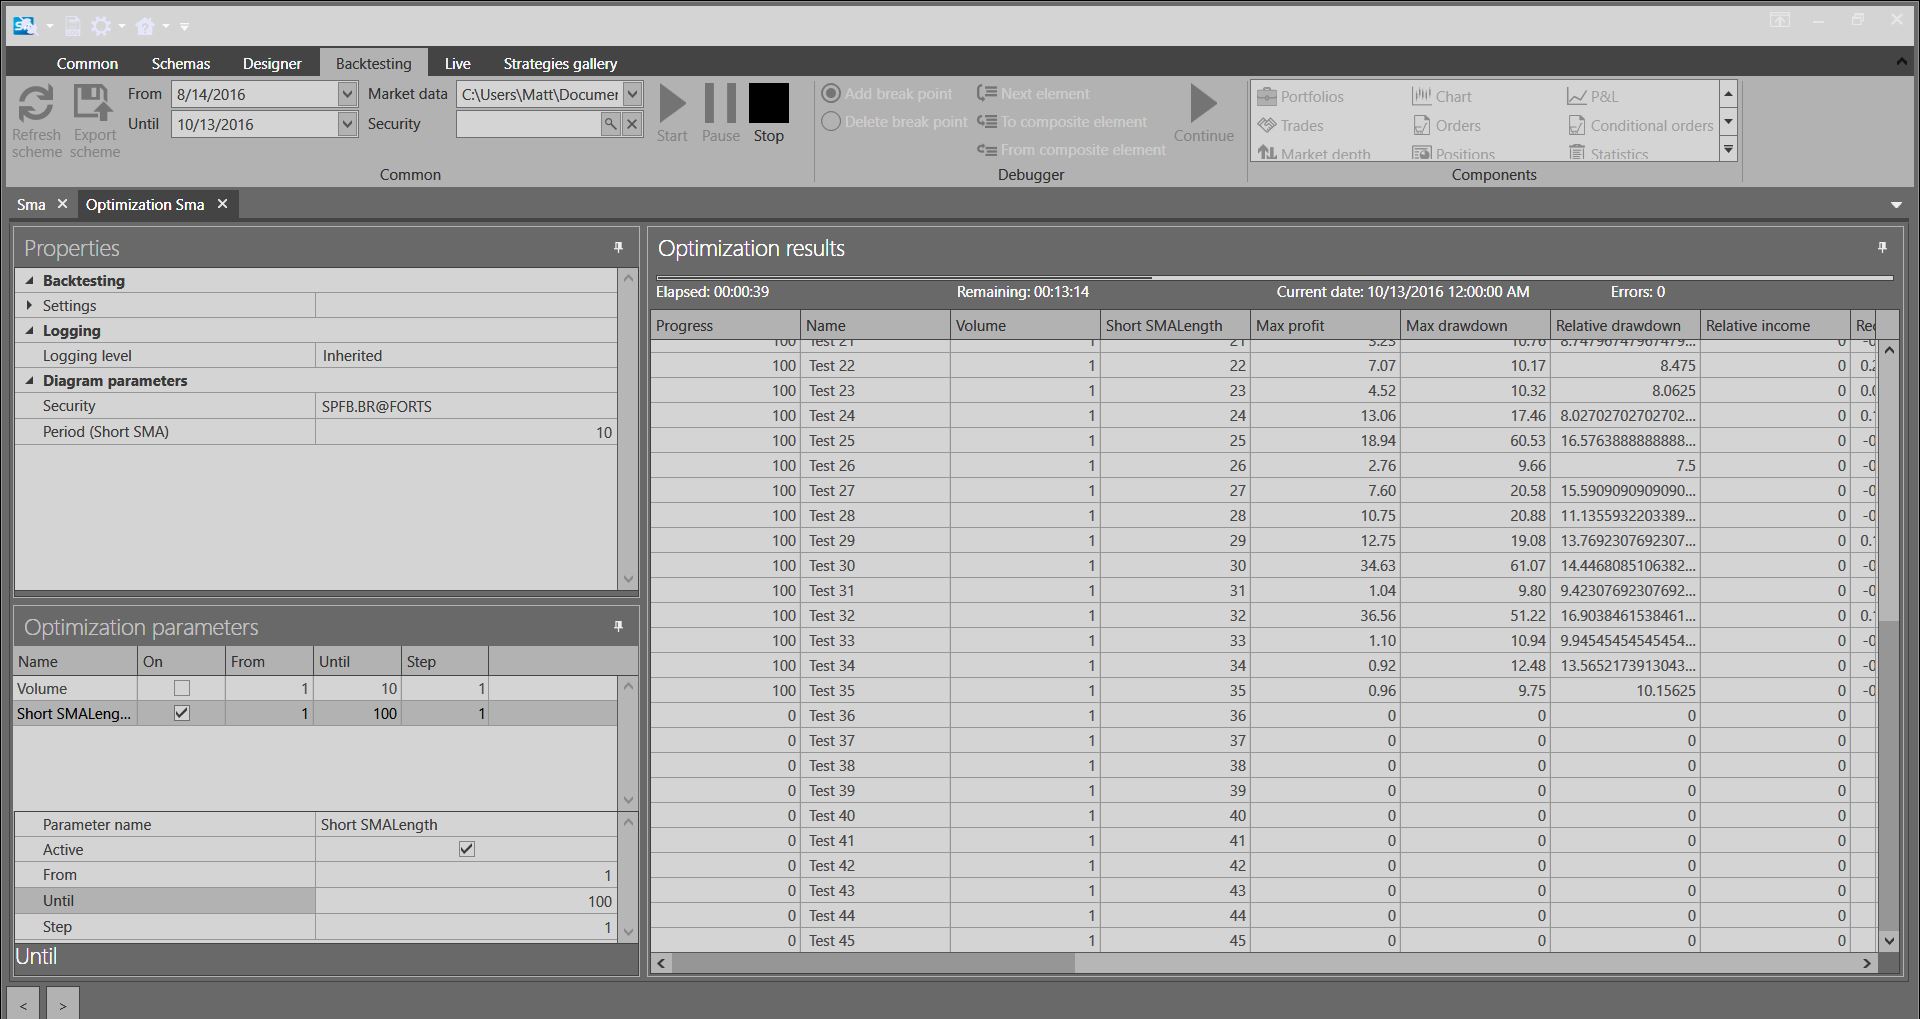Click the Pause backtesting icon
The image size is (1920, 1019).
click(720, 104)
